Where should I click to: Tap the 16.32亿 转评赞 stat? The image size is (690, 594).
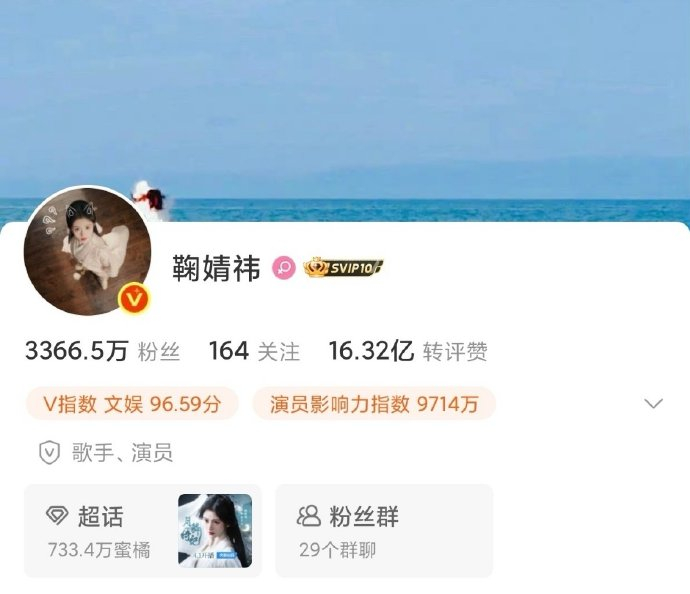pyautogui.click(x=408, y=351)
